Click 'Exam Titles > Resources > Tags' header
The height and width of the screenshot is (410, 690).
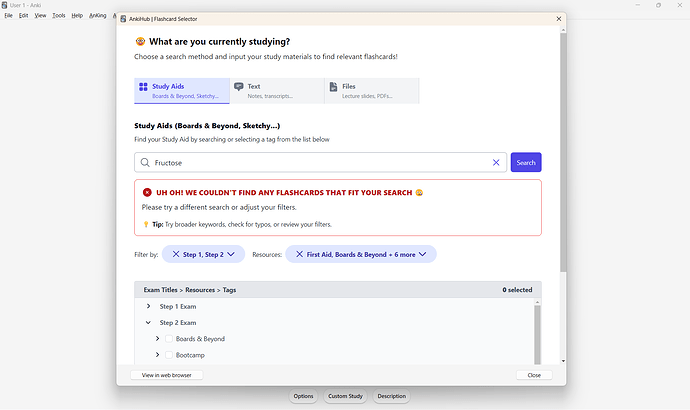(x=190, y=290)
